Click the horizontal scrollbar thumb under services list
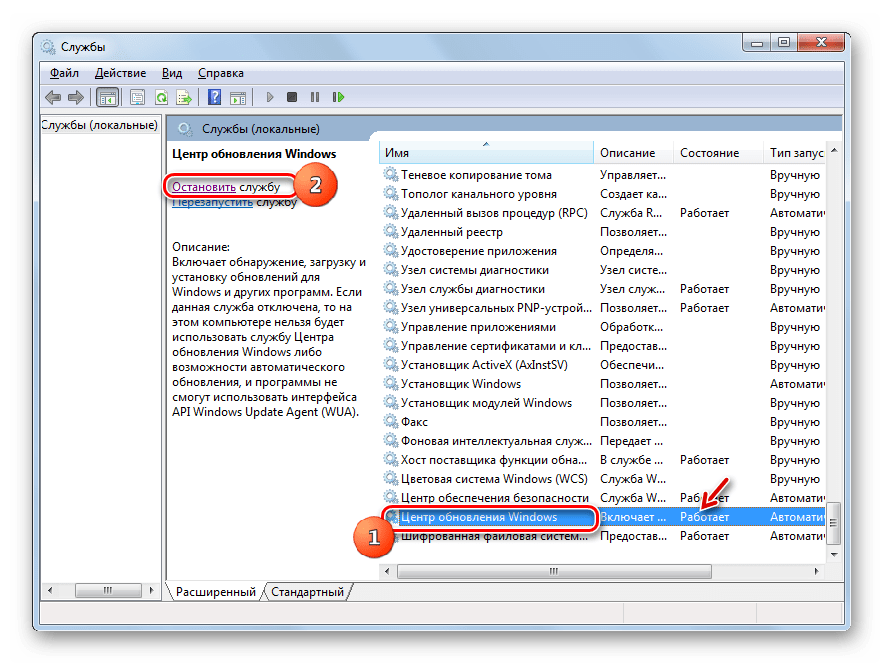This screenshot has height=664, width=884. click(x=554, y=571)
